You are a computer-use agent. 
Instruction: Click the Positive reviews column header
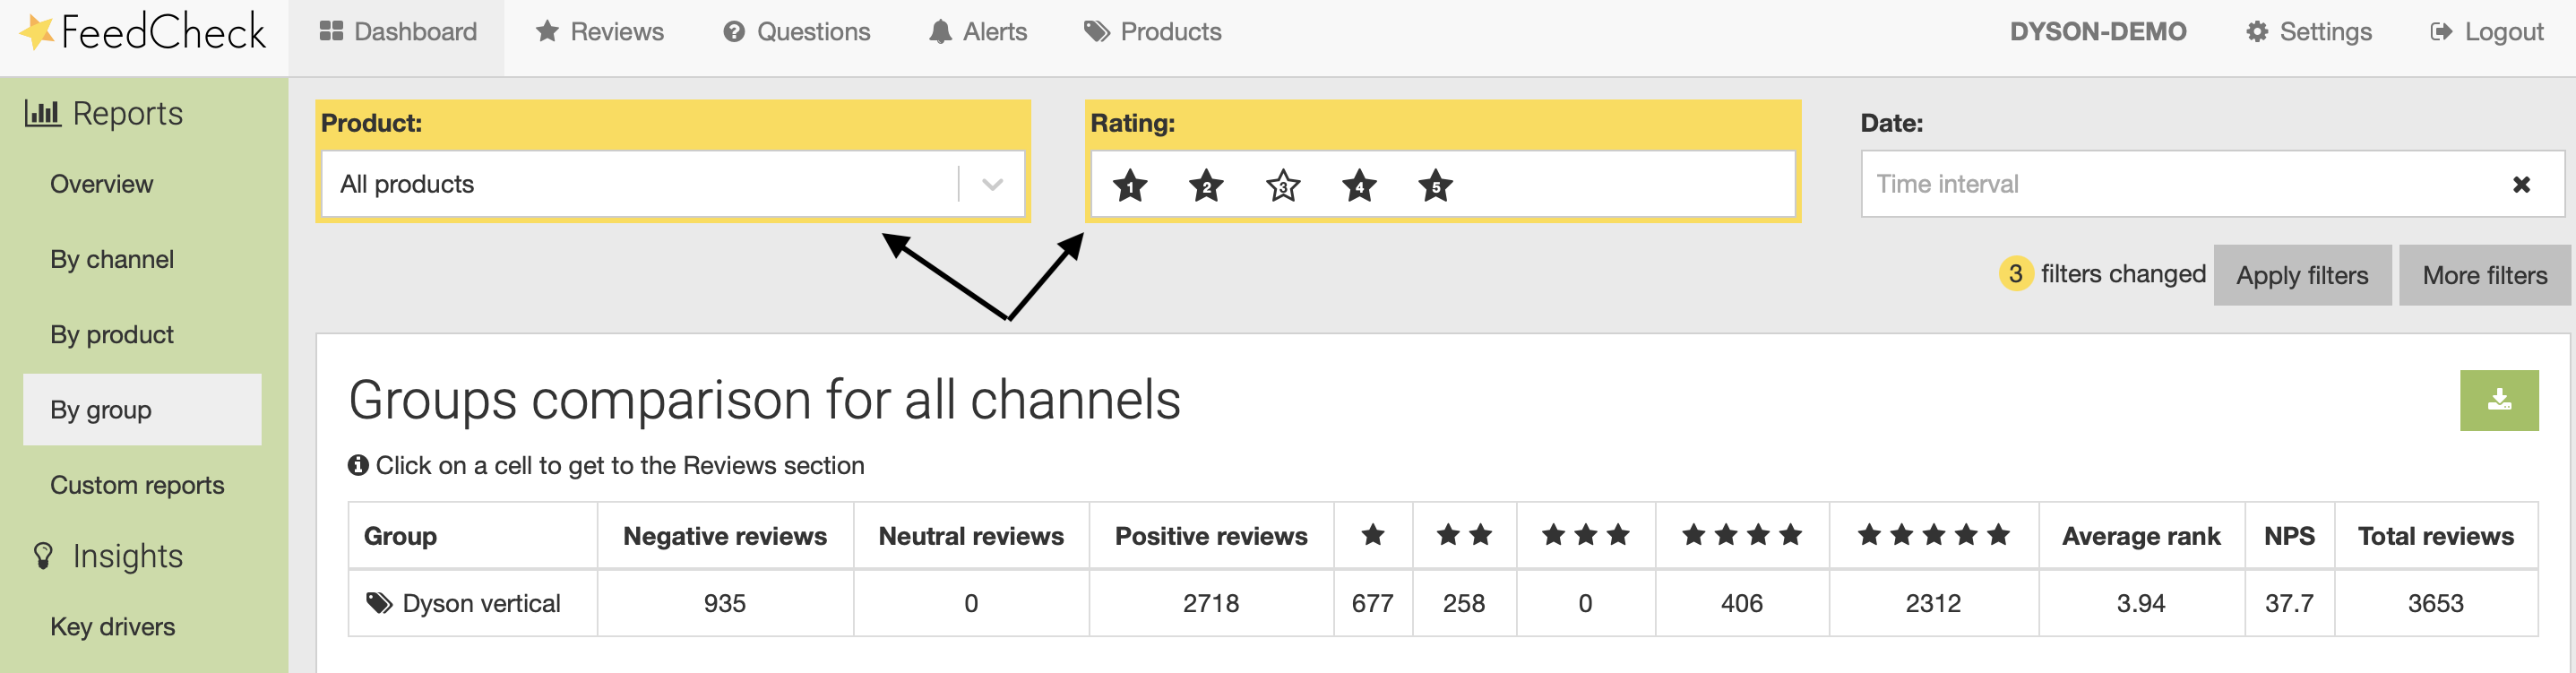point(1211,536)
